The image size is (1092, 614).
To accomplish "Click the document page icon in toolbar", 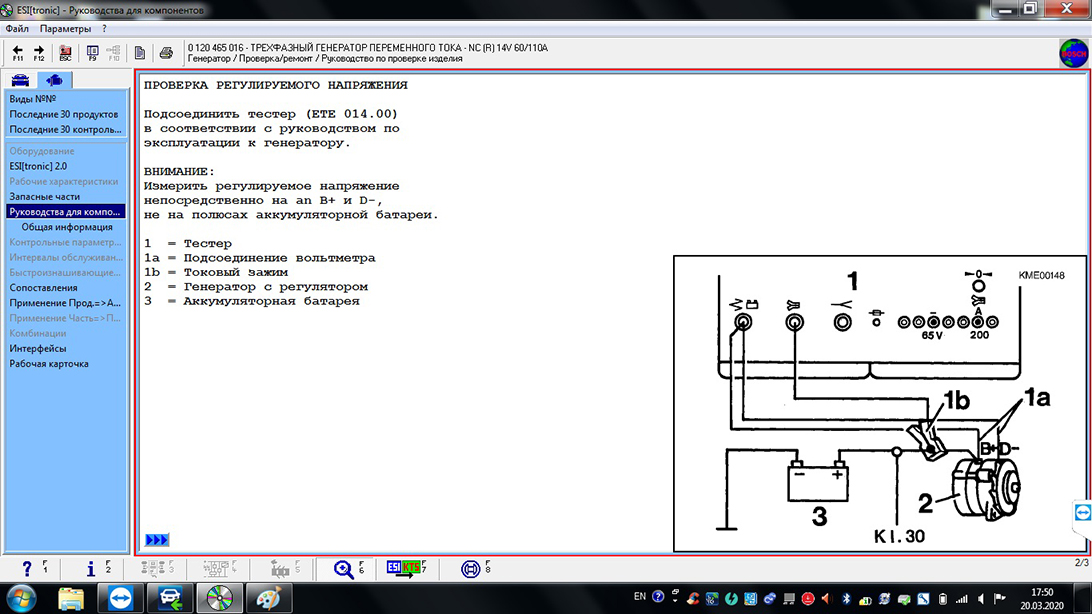I will tap(139, 53).
